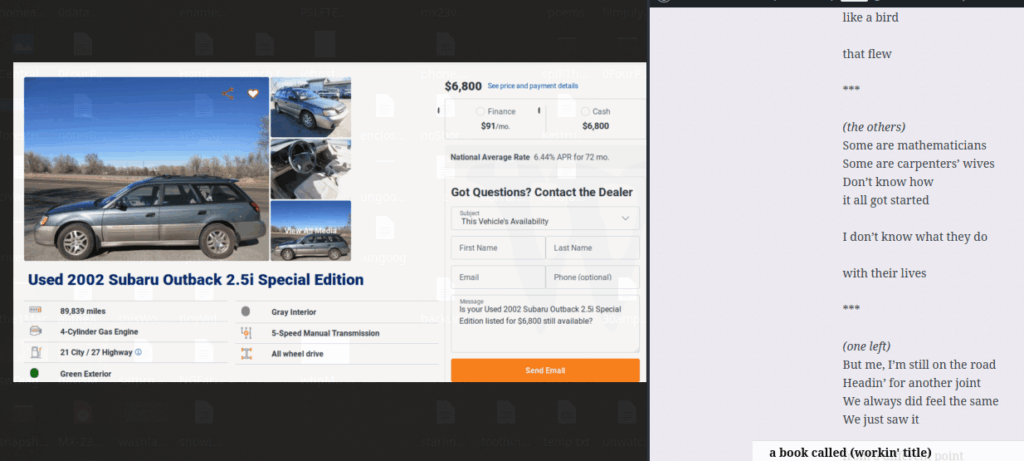Click the 89,839 miles spec

83,311
